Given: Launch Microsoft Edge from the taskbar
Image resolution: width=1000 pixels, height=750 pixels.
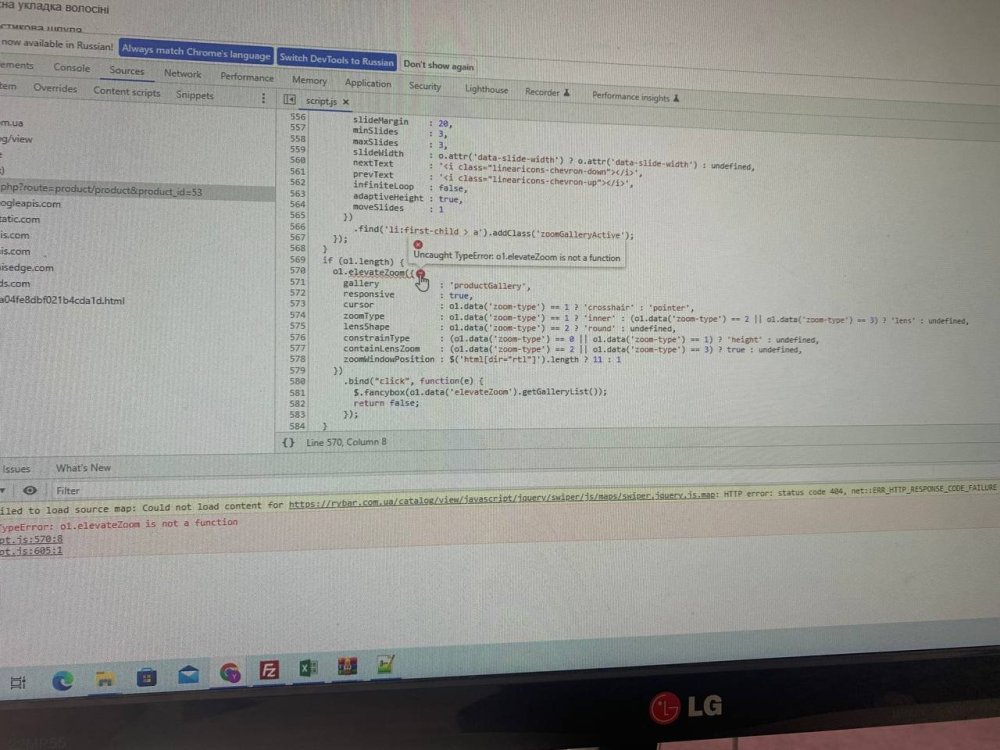Looking at the screenshot, I should tap(63, 680).
